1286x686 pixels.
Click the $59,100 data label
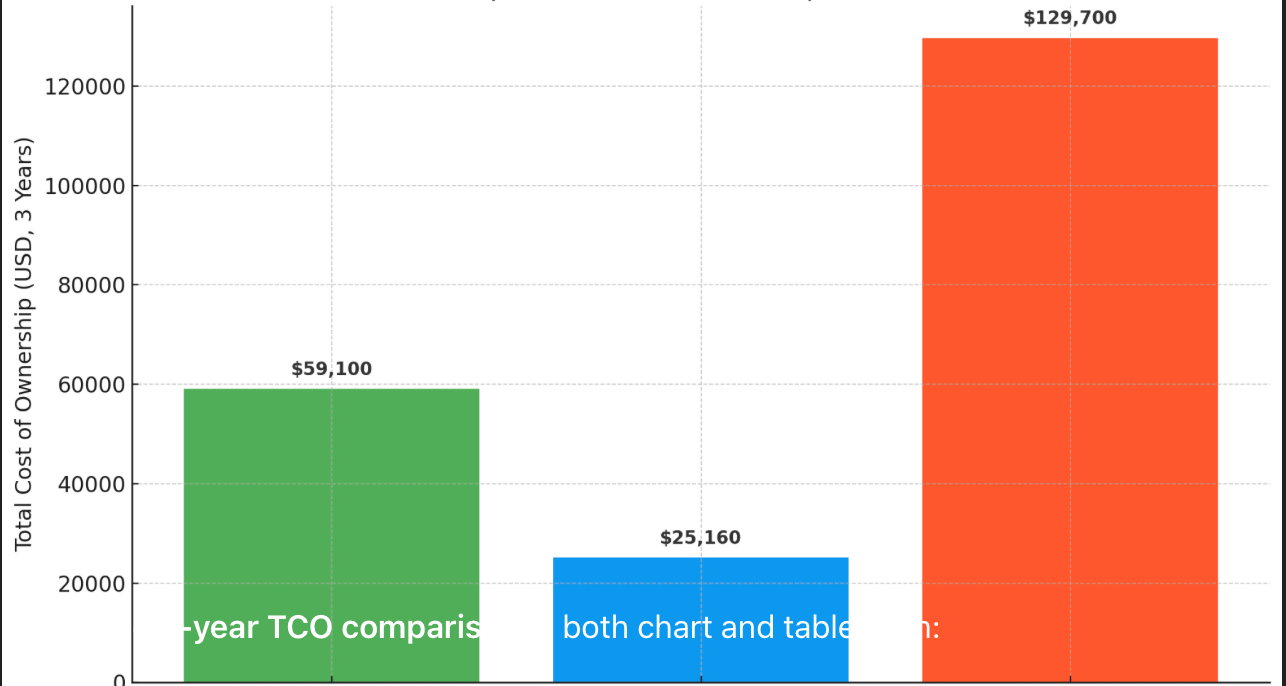pyautogui.click(x=331, y=369)
